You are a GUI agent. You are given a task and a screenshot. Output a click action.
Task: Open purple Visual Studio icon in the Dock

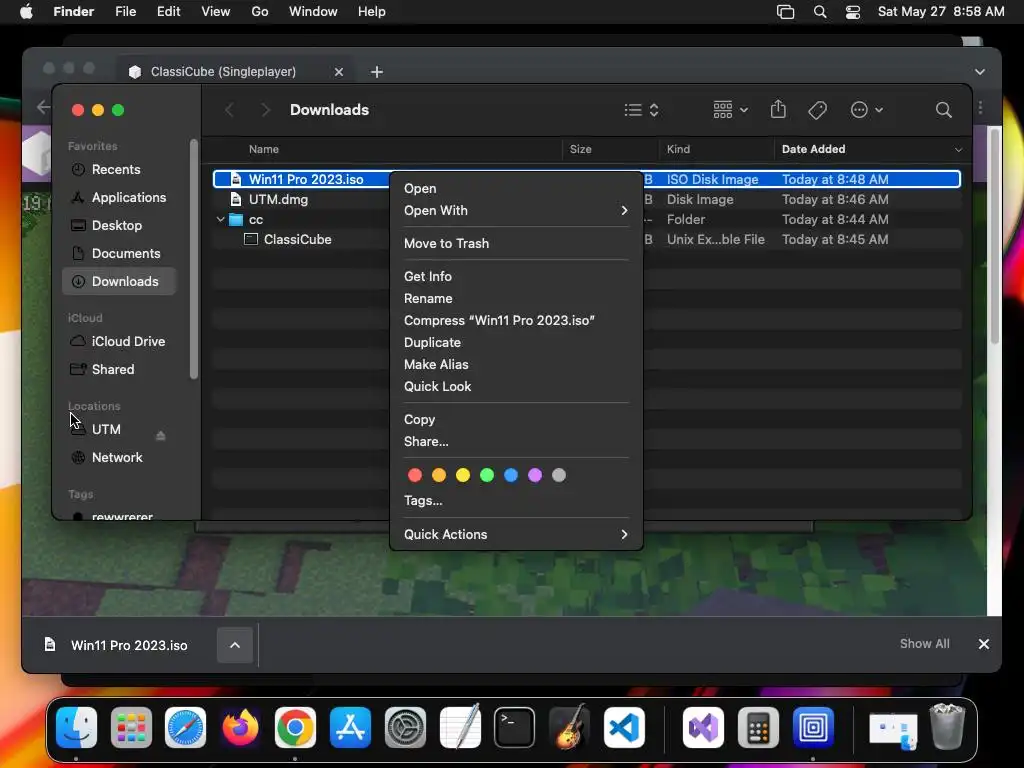[x=703, y=727]
